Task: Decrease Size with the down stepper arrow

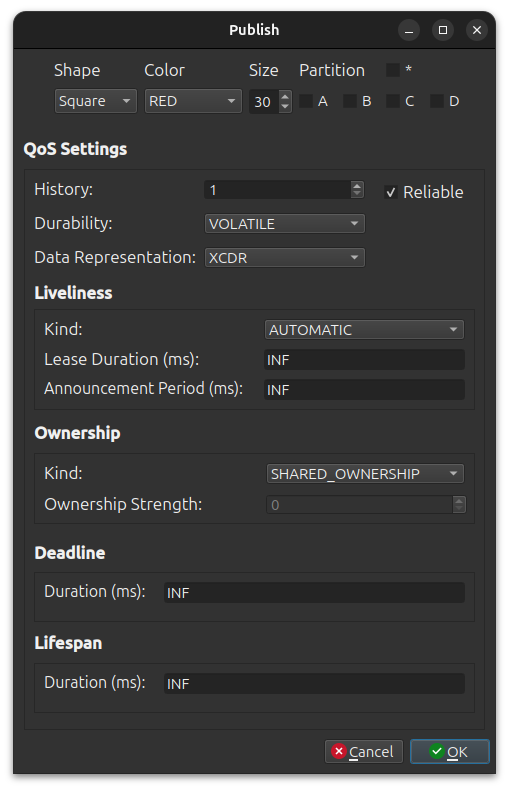Action: click(285, 107)
